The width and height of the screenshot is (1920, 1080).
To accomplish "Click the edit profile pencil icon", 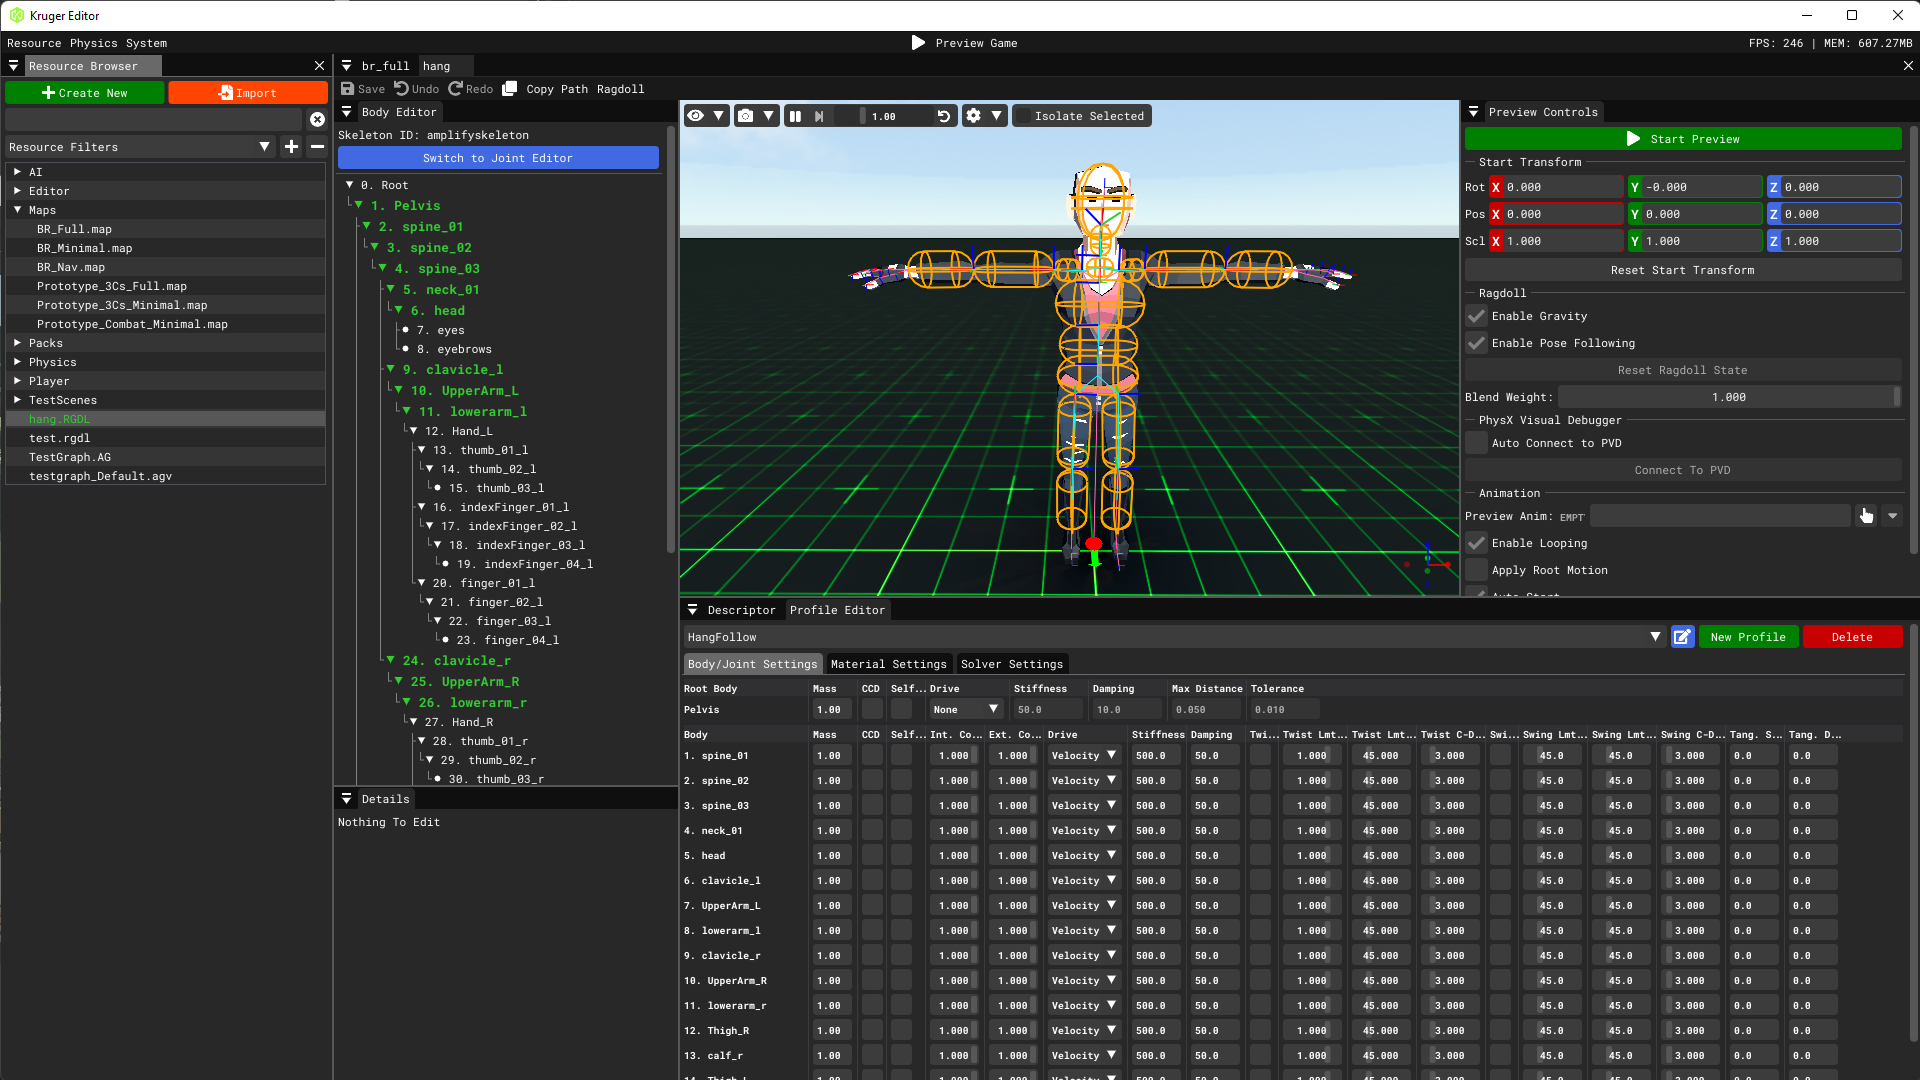I will [1682, 637].
